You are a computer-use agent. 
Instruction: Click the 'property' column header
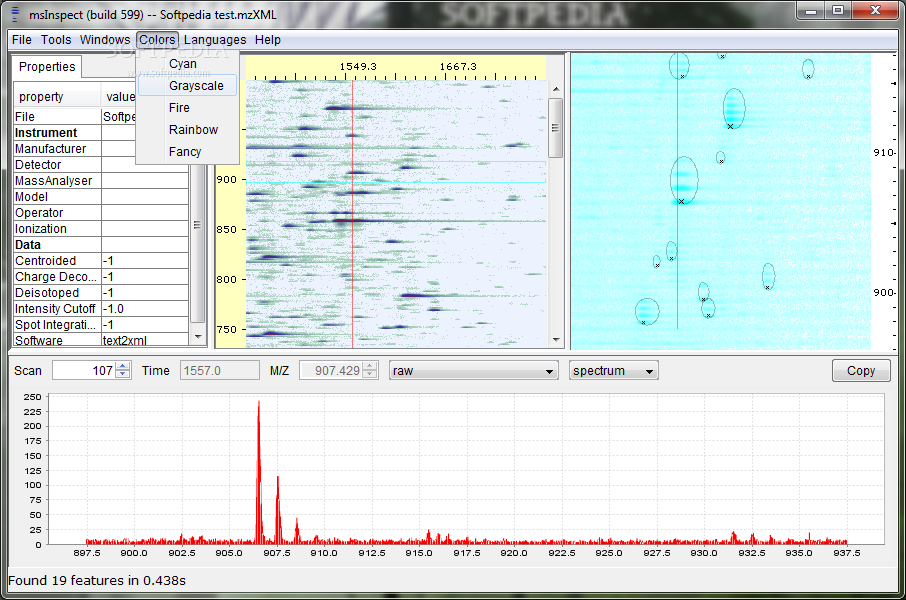click(x=57, y=97)
